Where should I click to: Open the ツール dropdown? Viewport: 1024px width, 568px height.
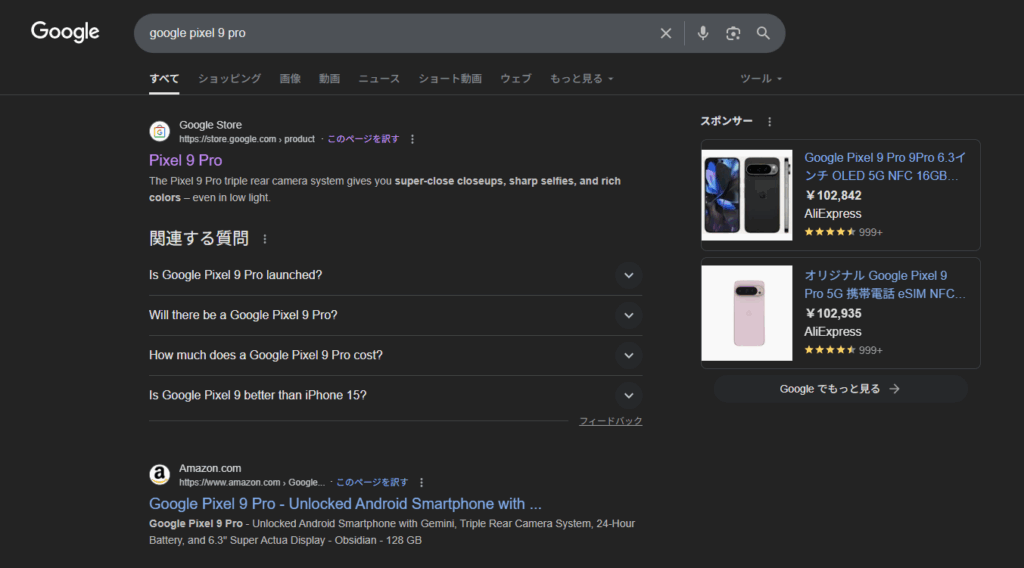click(761, 79)
